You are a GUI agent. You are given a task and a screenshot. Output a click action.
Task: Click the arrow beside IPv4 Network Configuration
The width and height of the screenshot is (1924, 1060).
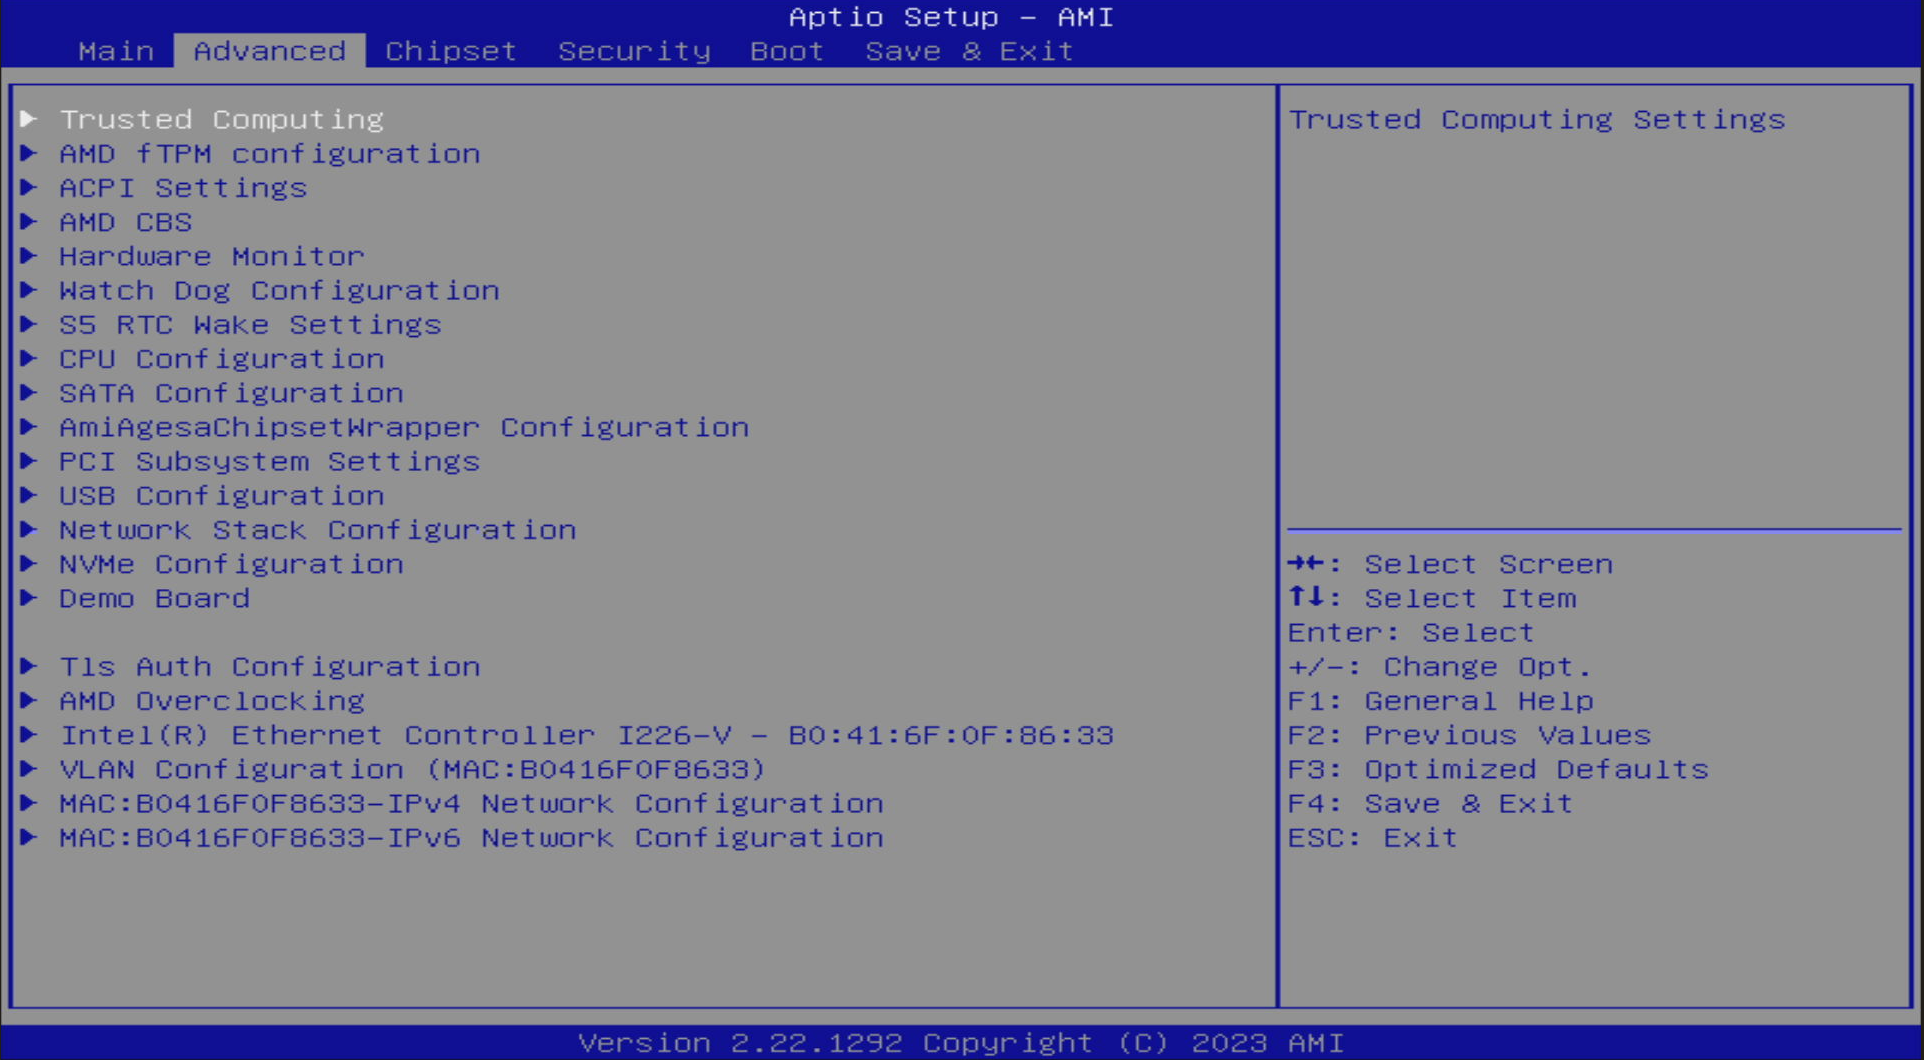click(29, 803)
